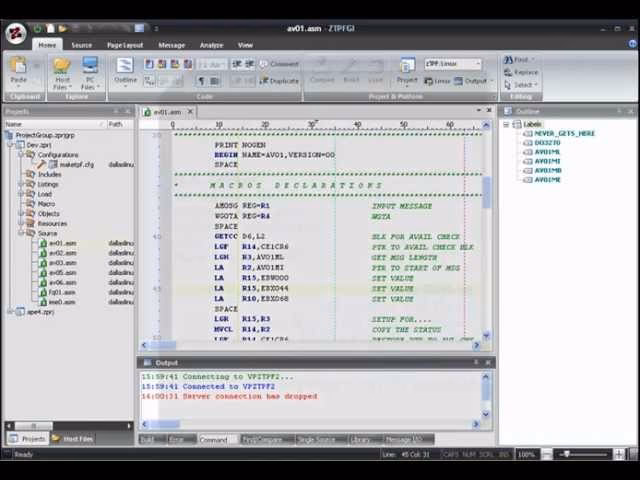The image size is (640, 480).
Task: Close the Output panel
Action: click(488, 362)
